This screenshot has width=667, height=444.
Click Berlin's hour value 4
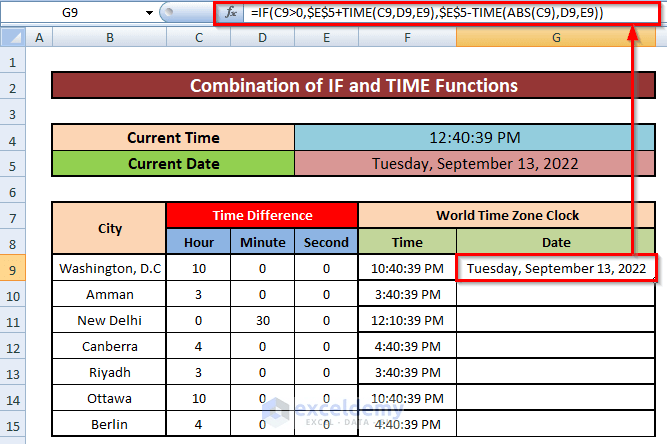tap(199, 424)
